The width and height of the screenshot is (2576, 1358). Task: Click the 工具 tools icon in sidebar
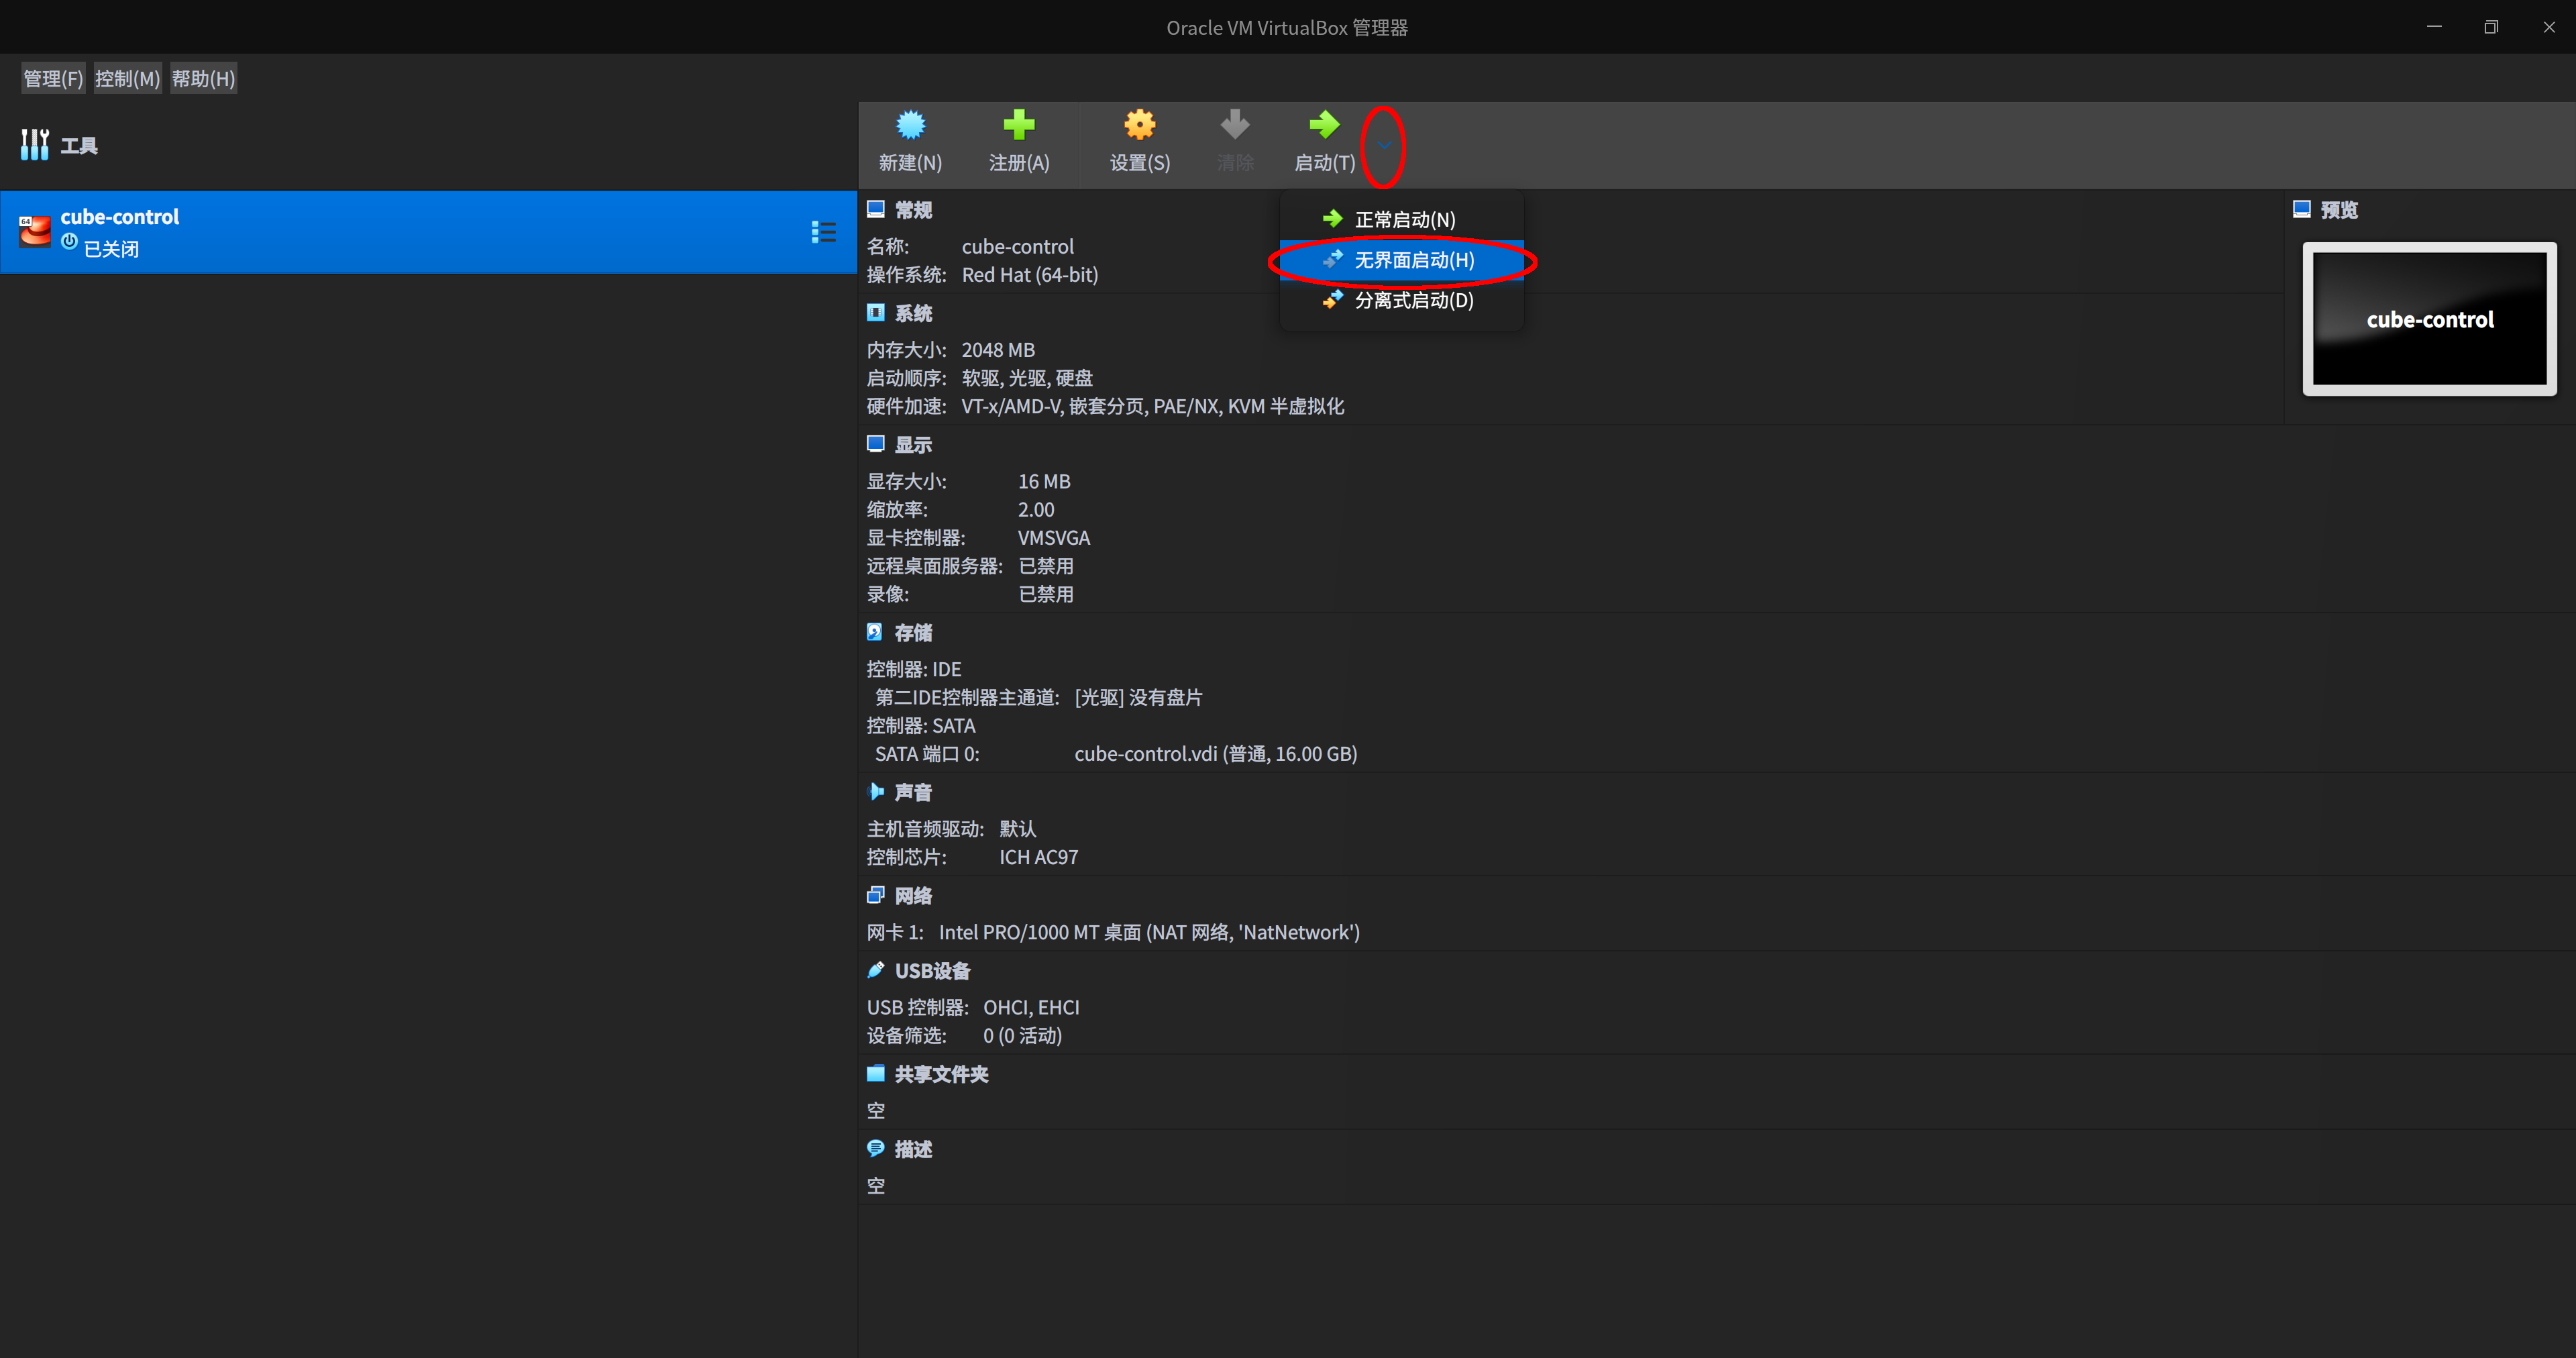(34, 144)
